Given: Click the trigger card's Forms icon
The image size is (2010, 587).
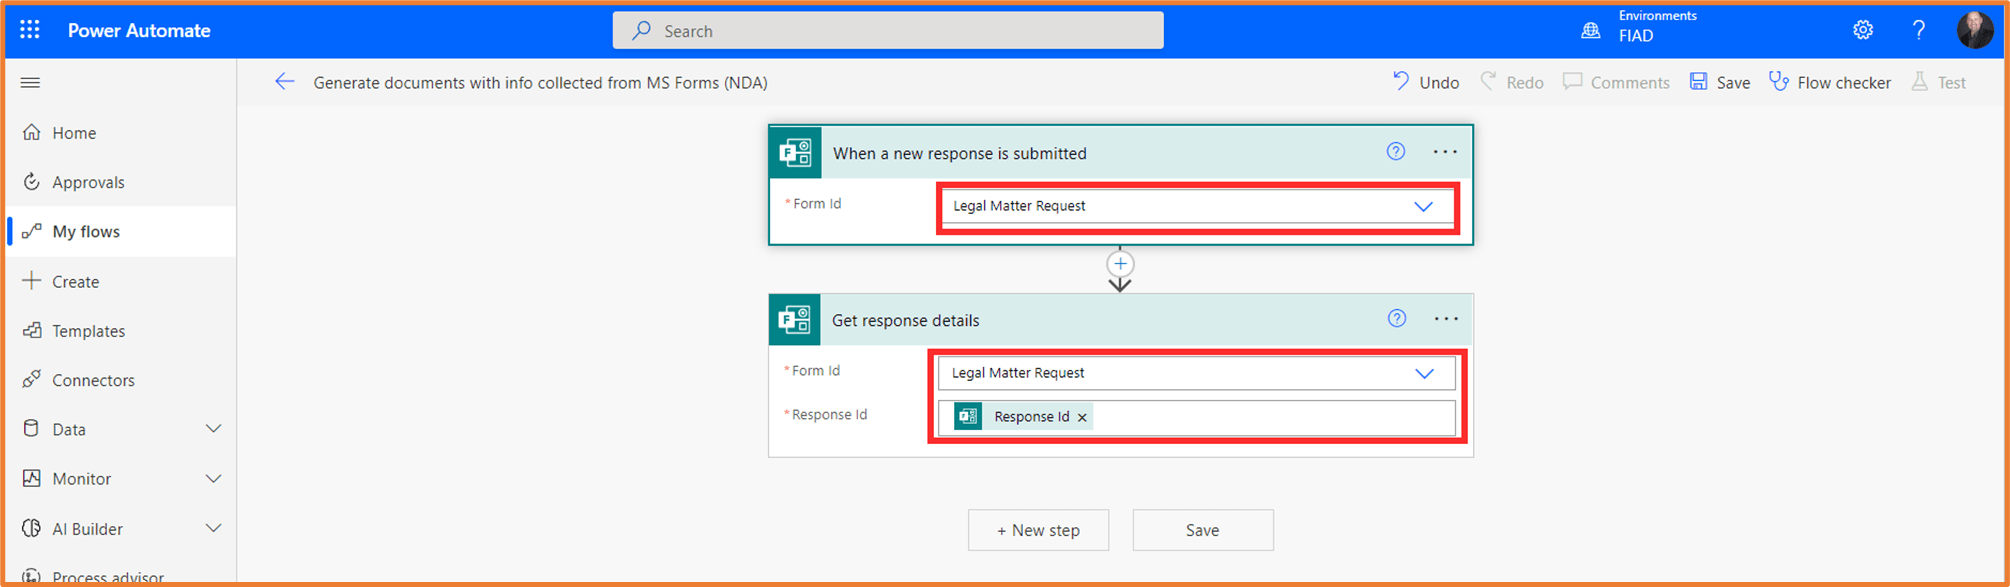Looking at the screenshot, I should tap(795, 153).
